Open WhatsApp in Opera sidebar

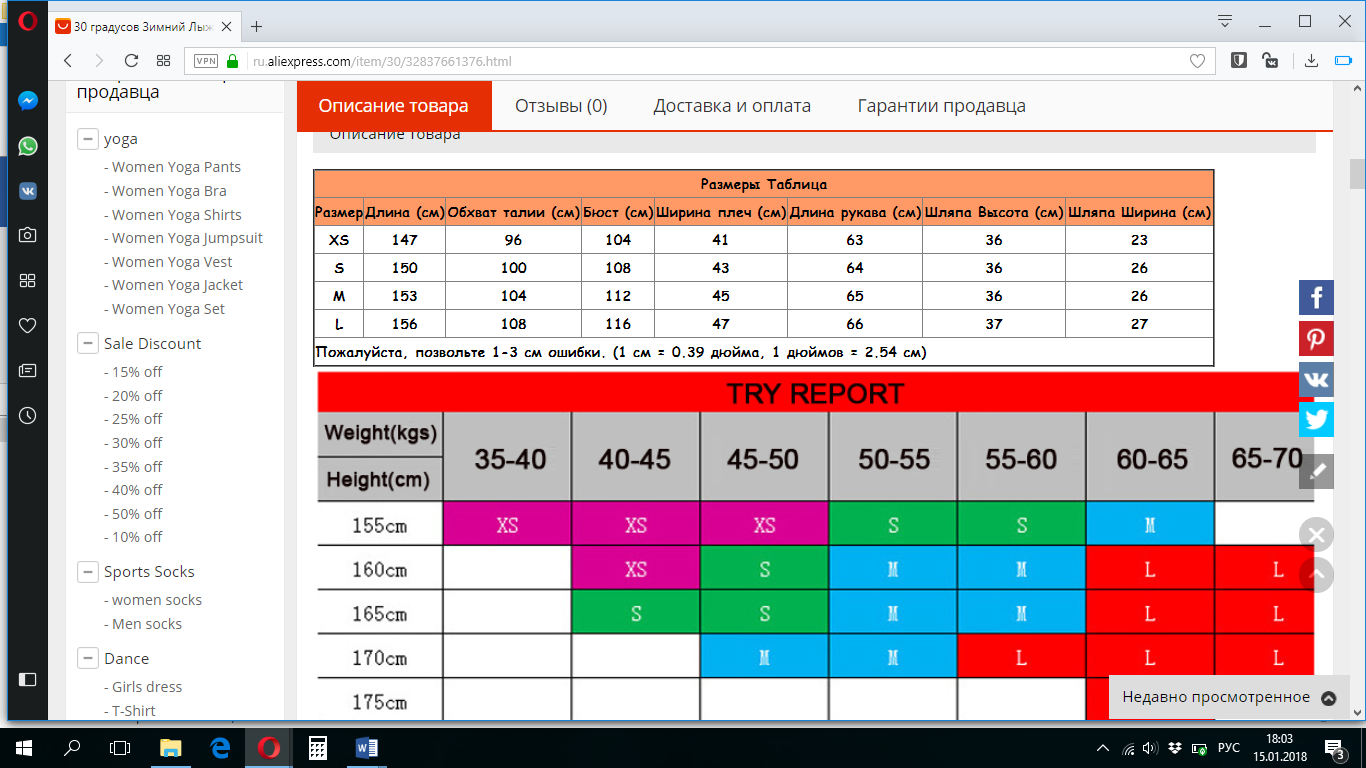coord(27,146)
